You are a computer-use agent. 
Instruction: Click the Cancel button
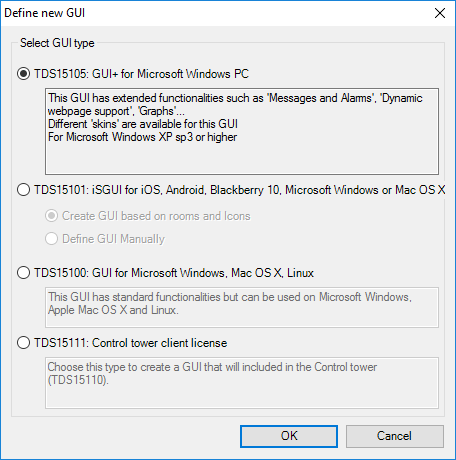tap(395, 436)
